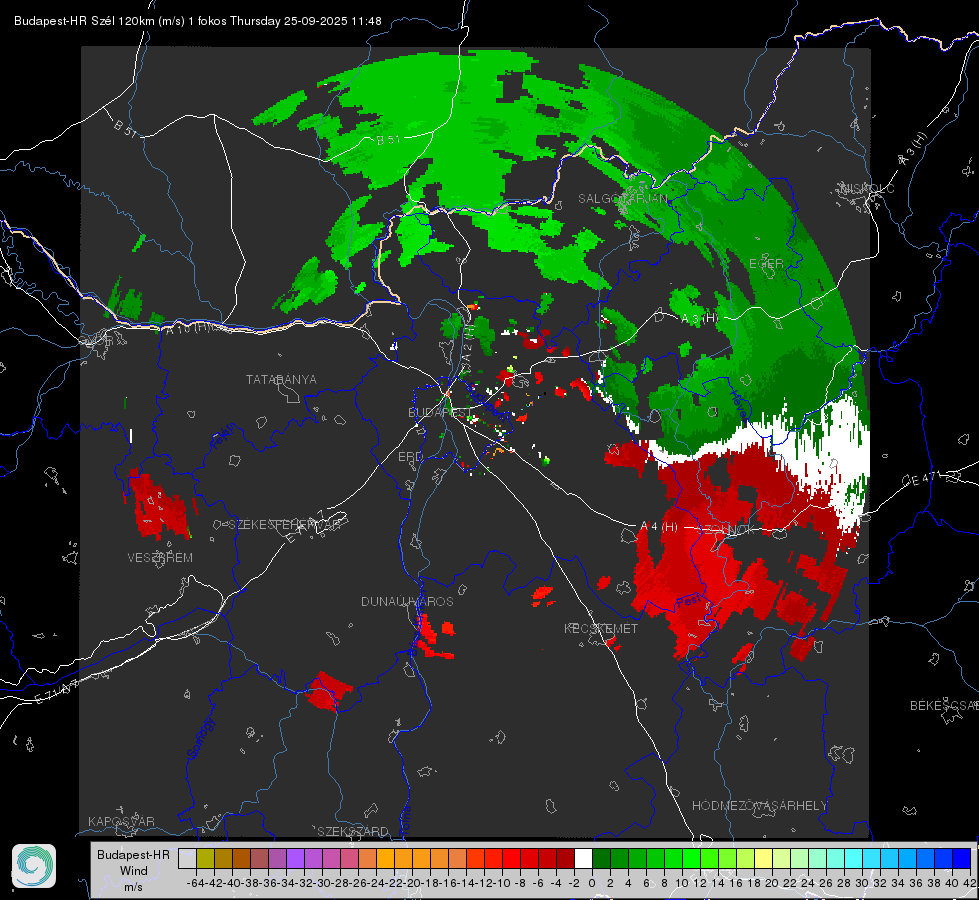979x900 pixels.
Task: Select the TATABANYA city label
Action: (x=281, y=380)
